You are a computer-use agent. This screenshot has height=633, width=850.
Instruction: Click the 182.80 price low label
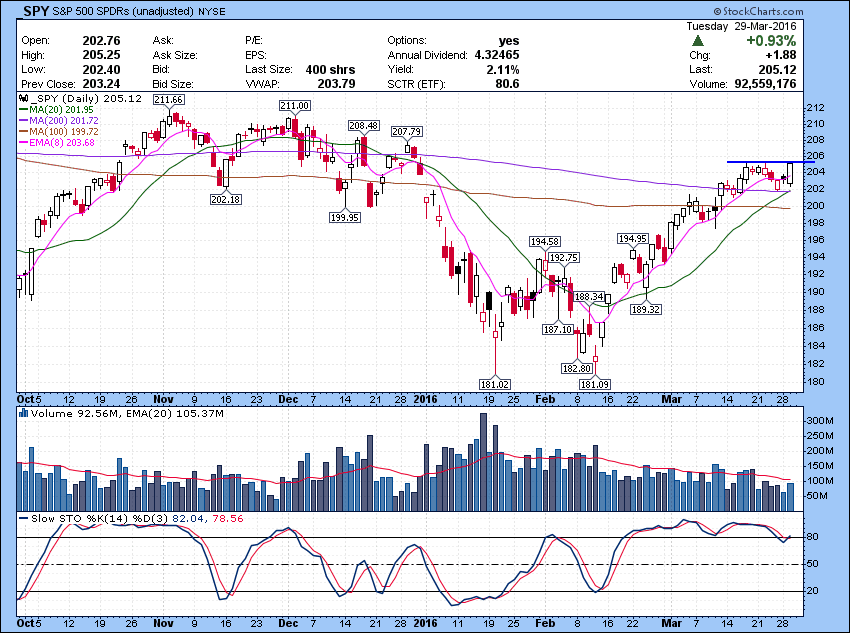click(577, 369)
